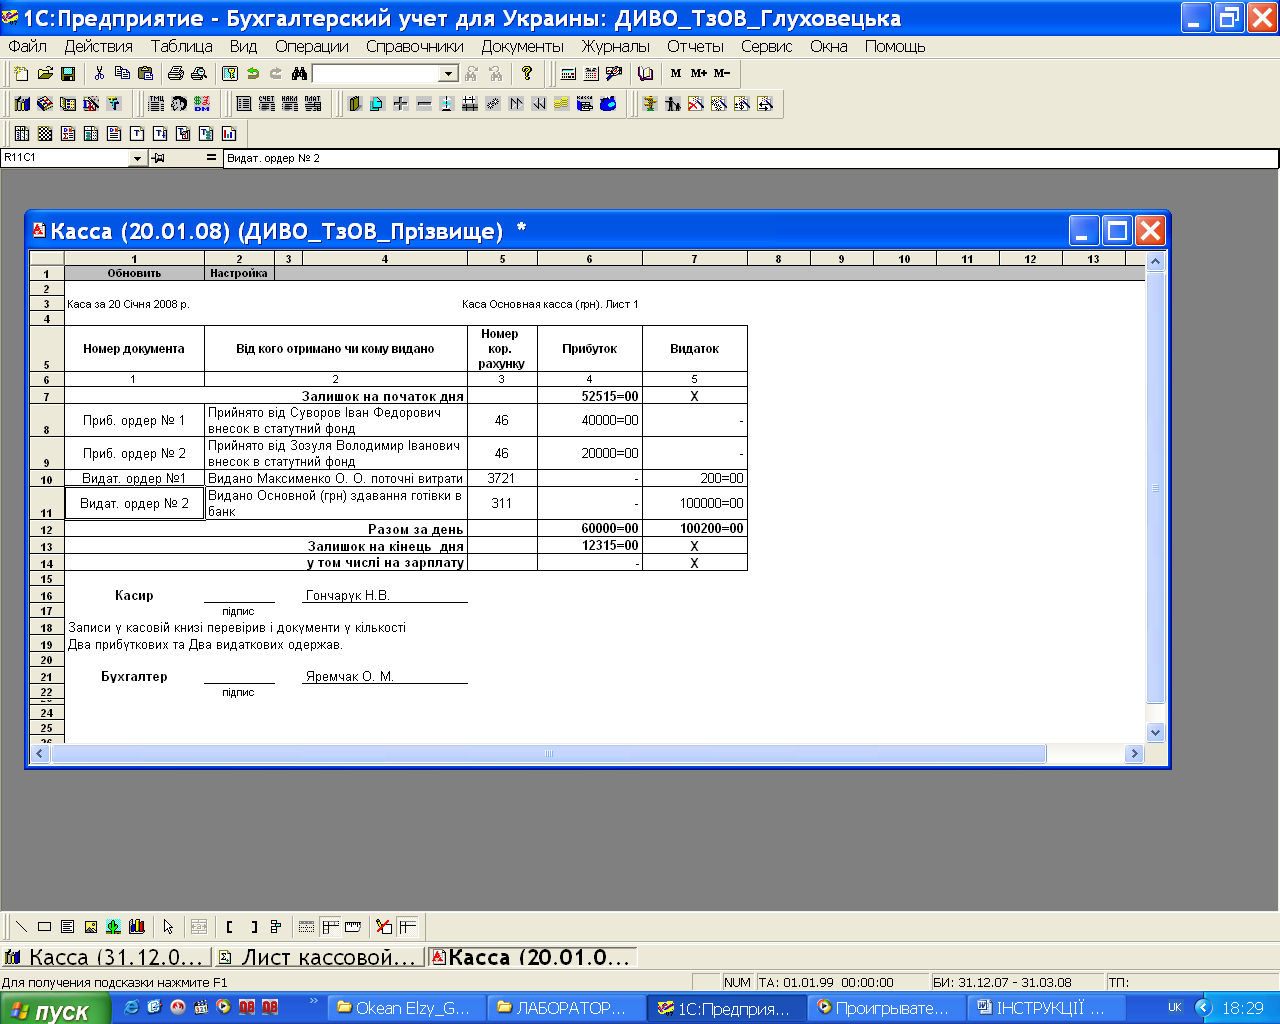The image size is (1280, 1024).
Task: Open the Таблица menu
Action: (182, 46)
